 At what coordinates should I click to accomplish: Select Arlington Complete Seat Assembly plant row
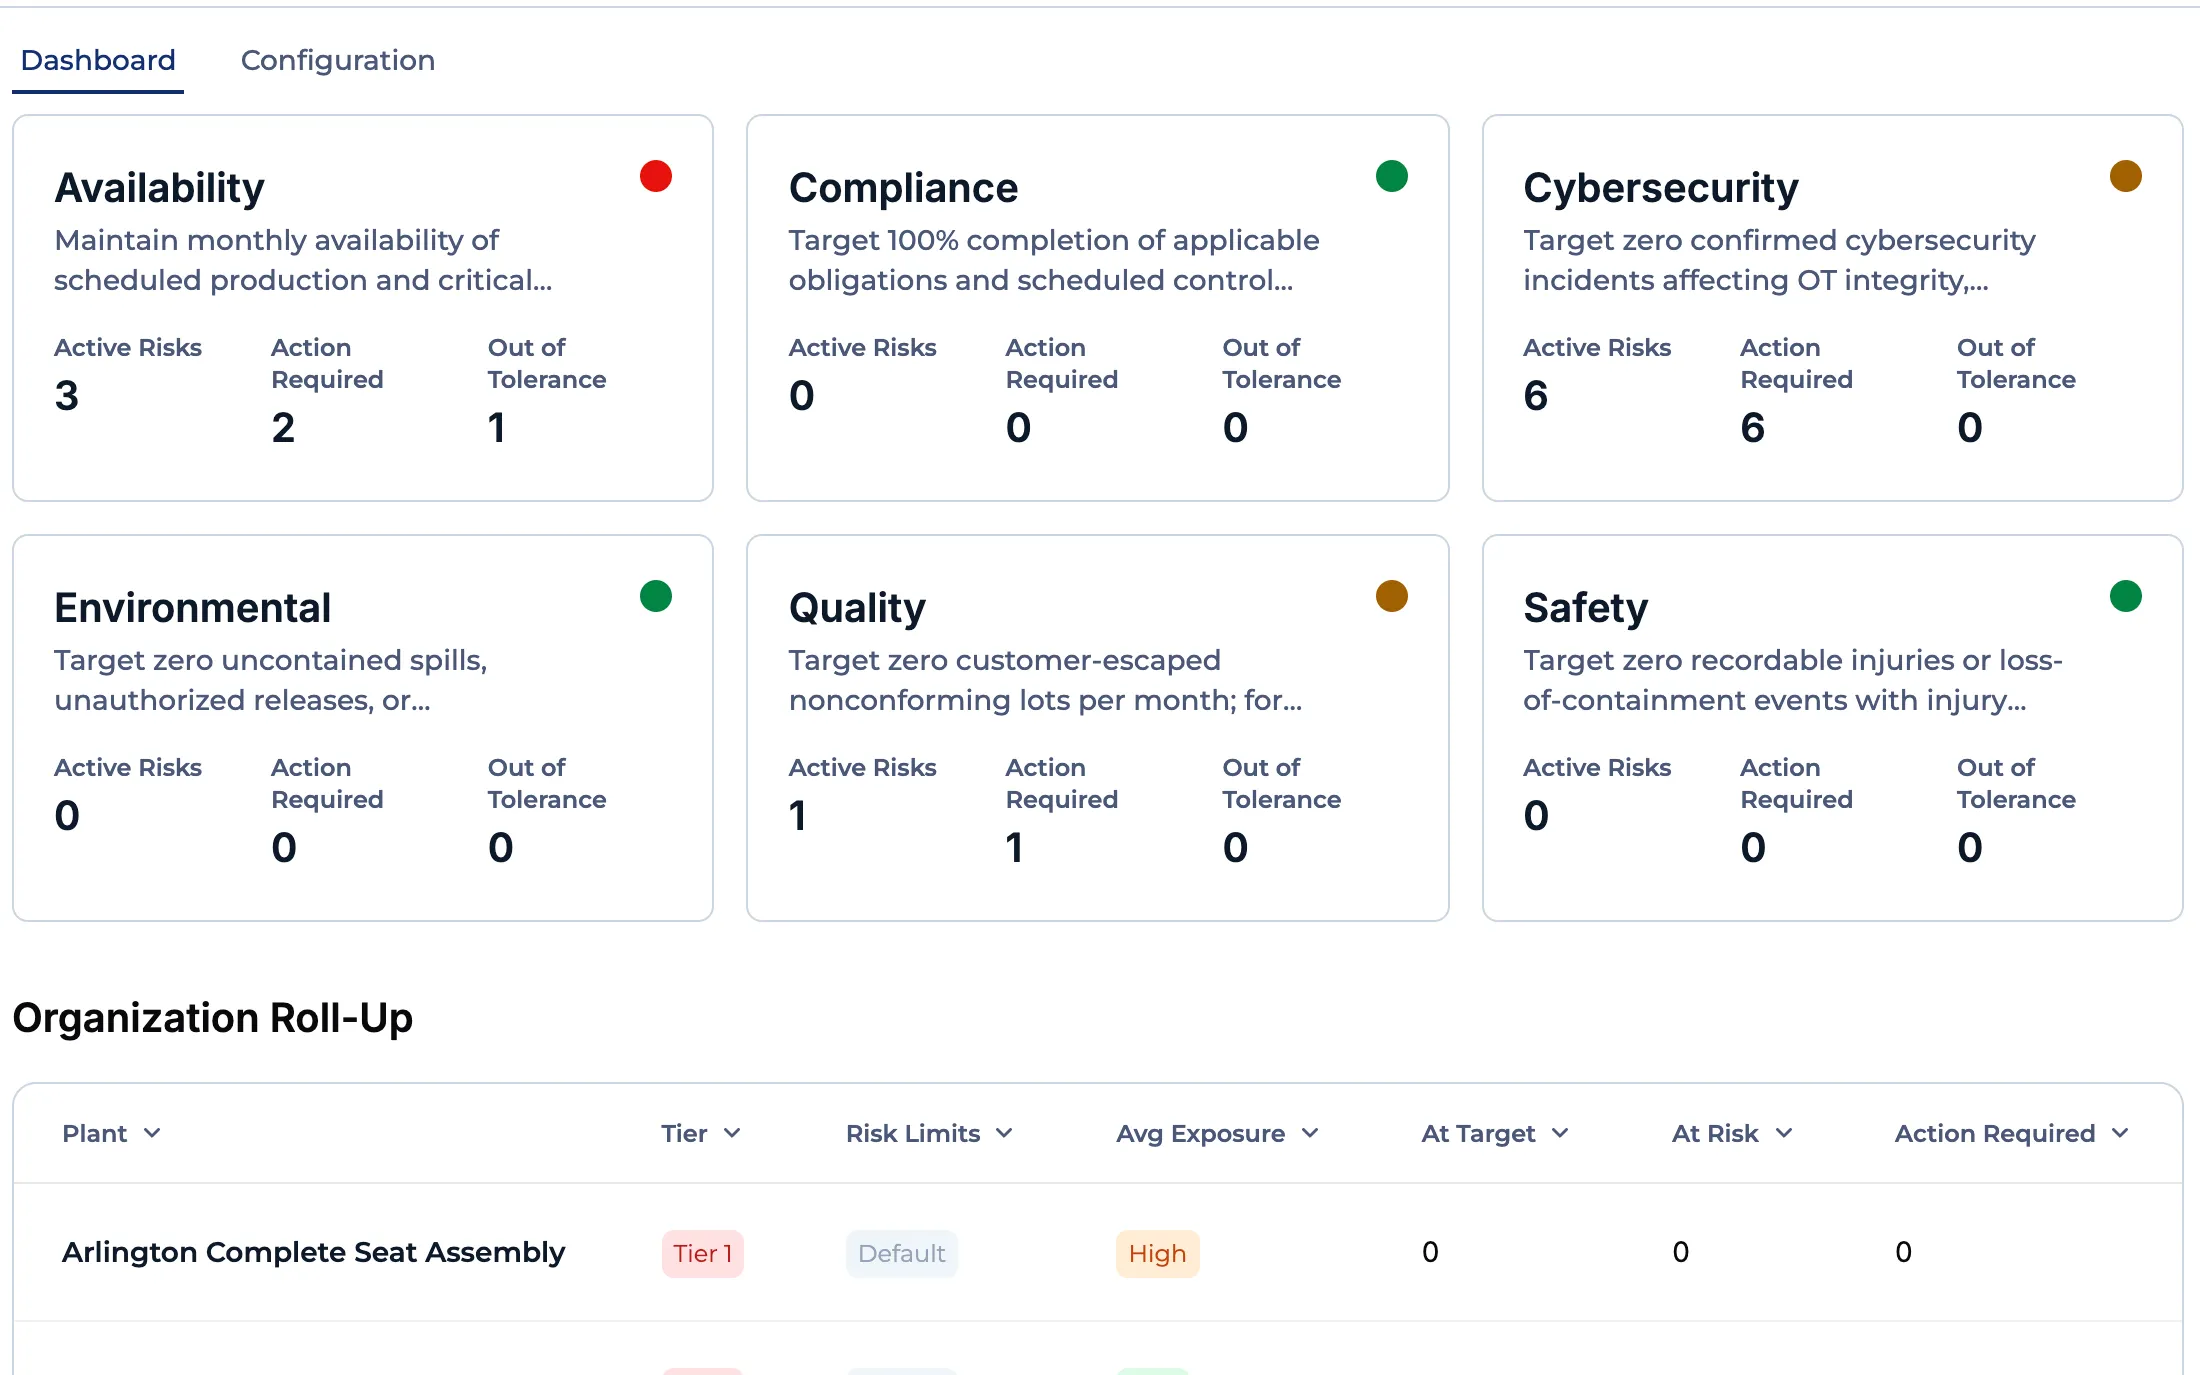tap(1097, 1252)
